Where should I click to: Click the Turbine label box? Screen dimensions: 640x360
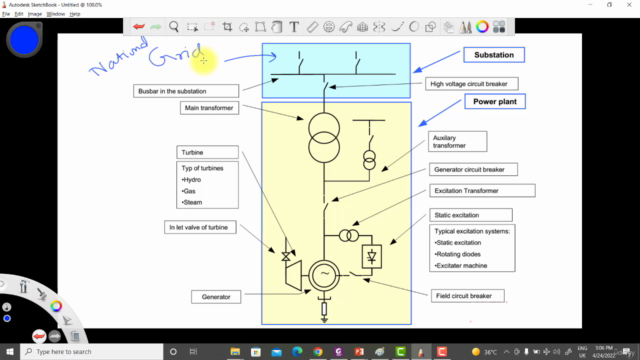click(207, 152)
